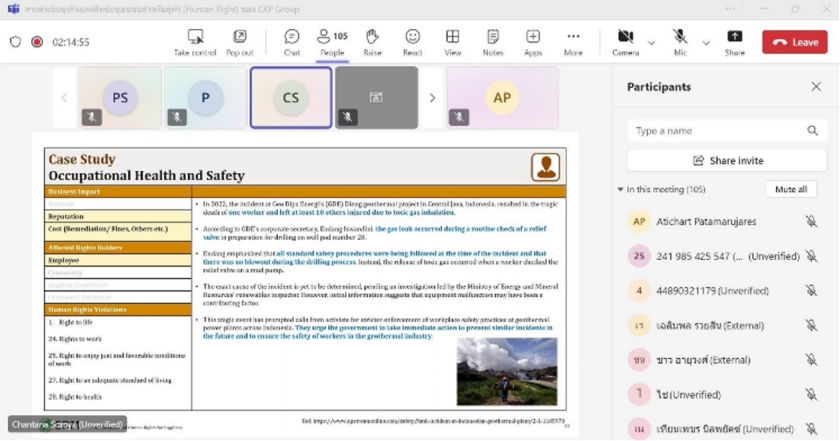
Task: Expand the Mic options dropdown arrow
Action: [706, 43]
